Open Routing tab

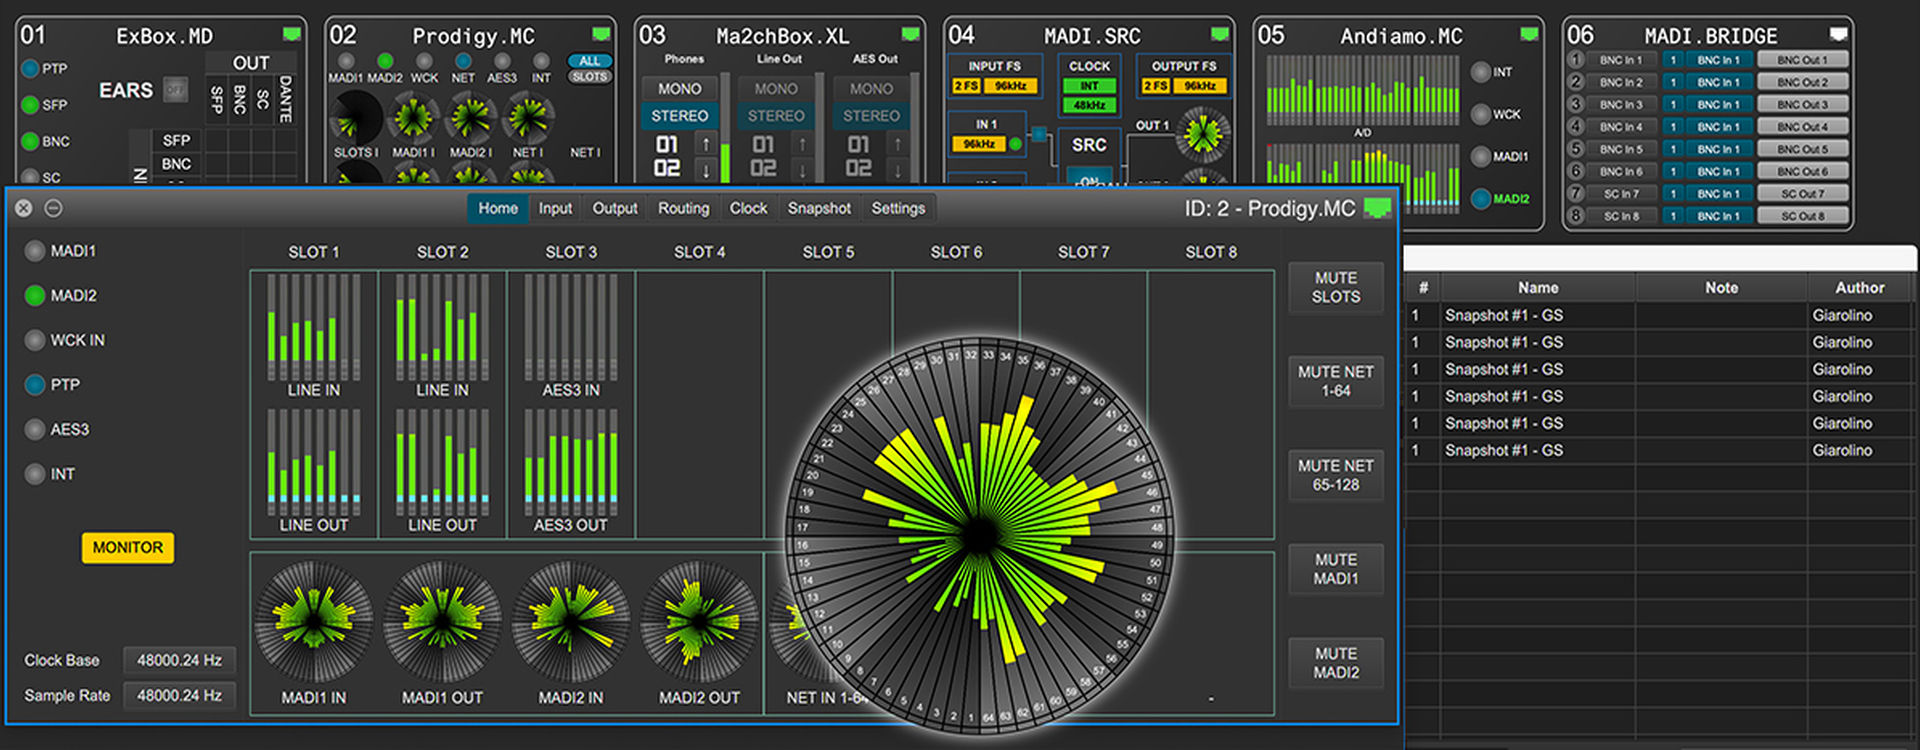tap(683, 208)
